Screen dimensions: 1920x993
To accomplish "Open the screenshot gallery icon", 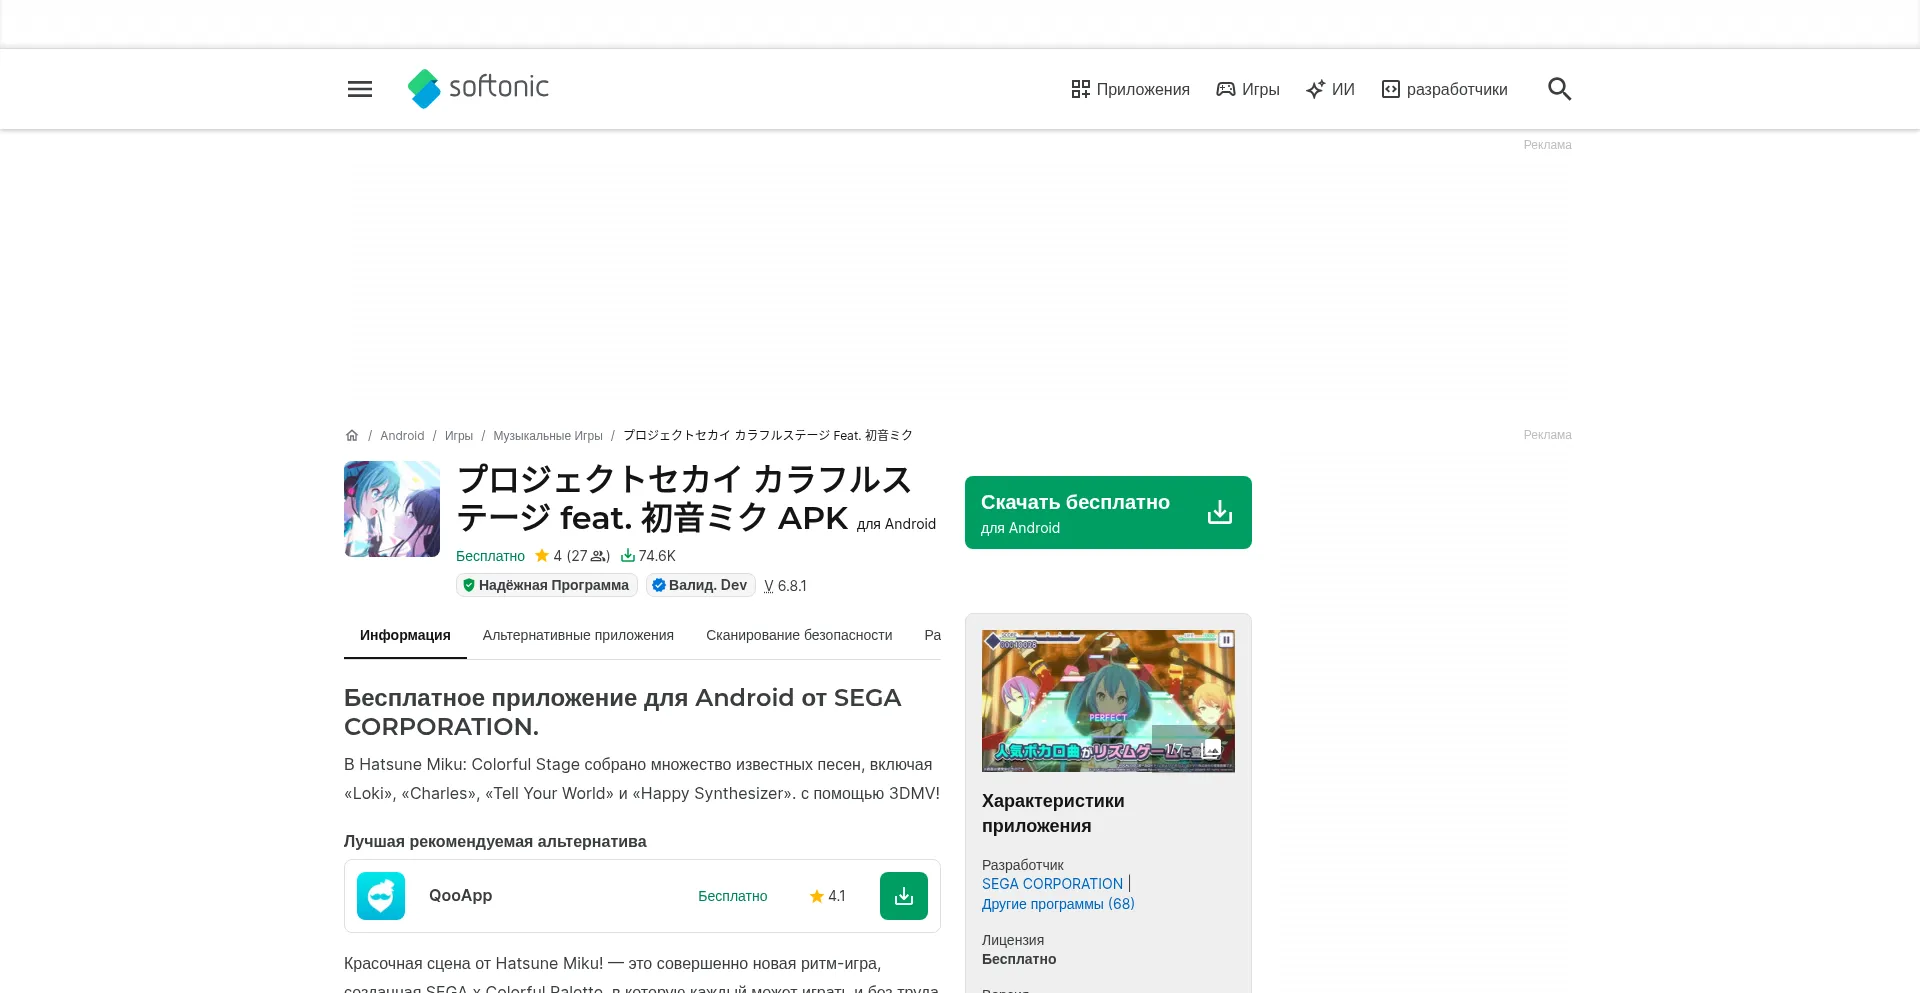I will (x=1212, y=749).
